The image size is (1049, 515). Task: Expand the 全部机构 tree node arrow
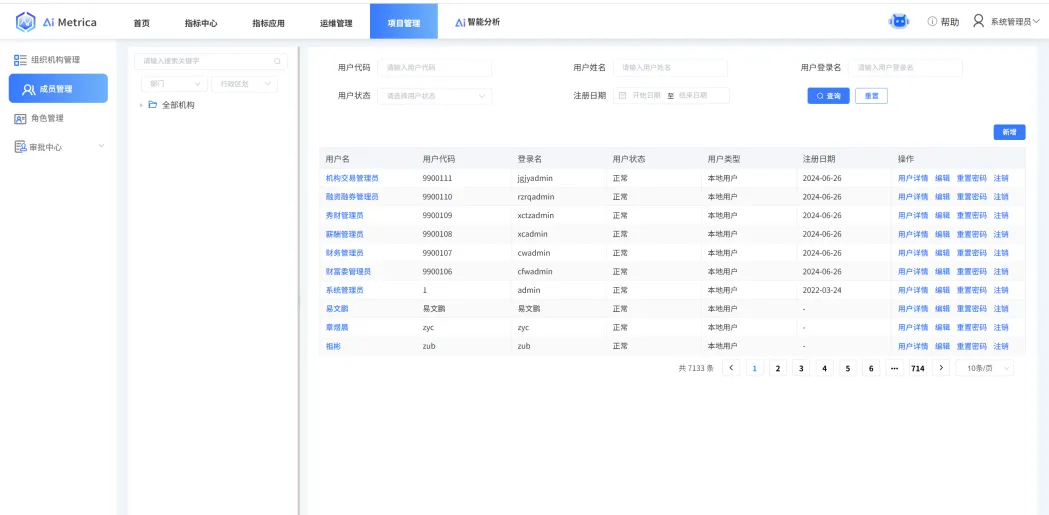click(x=141, y=105)
